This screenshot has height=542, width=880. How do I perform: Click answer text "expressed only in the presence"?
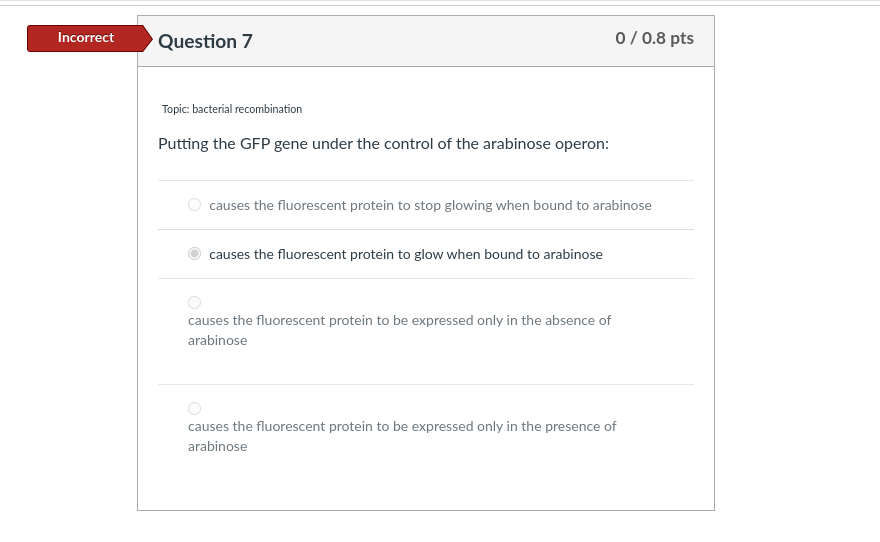(x=402, y=426)
